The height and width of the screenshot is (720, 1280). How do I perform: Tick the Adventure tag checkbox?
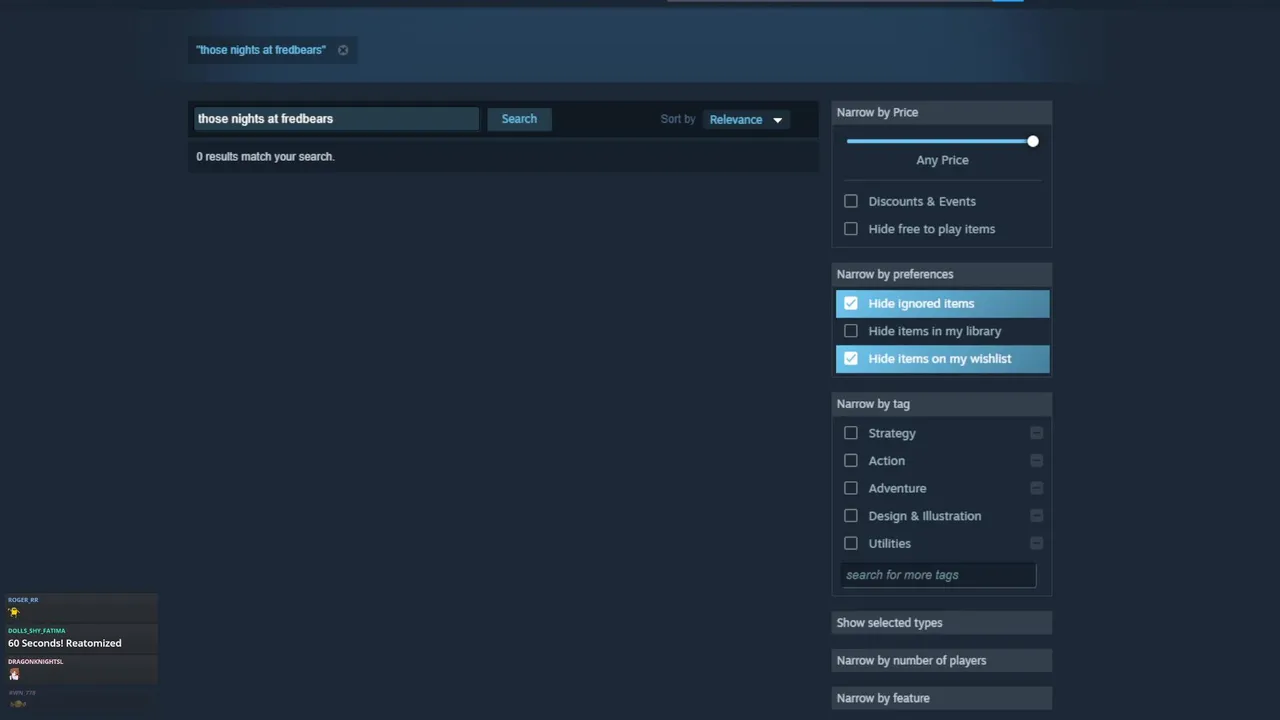(851, 488)
